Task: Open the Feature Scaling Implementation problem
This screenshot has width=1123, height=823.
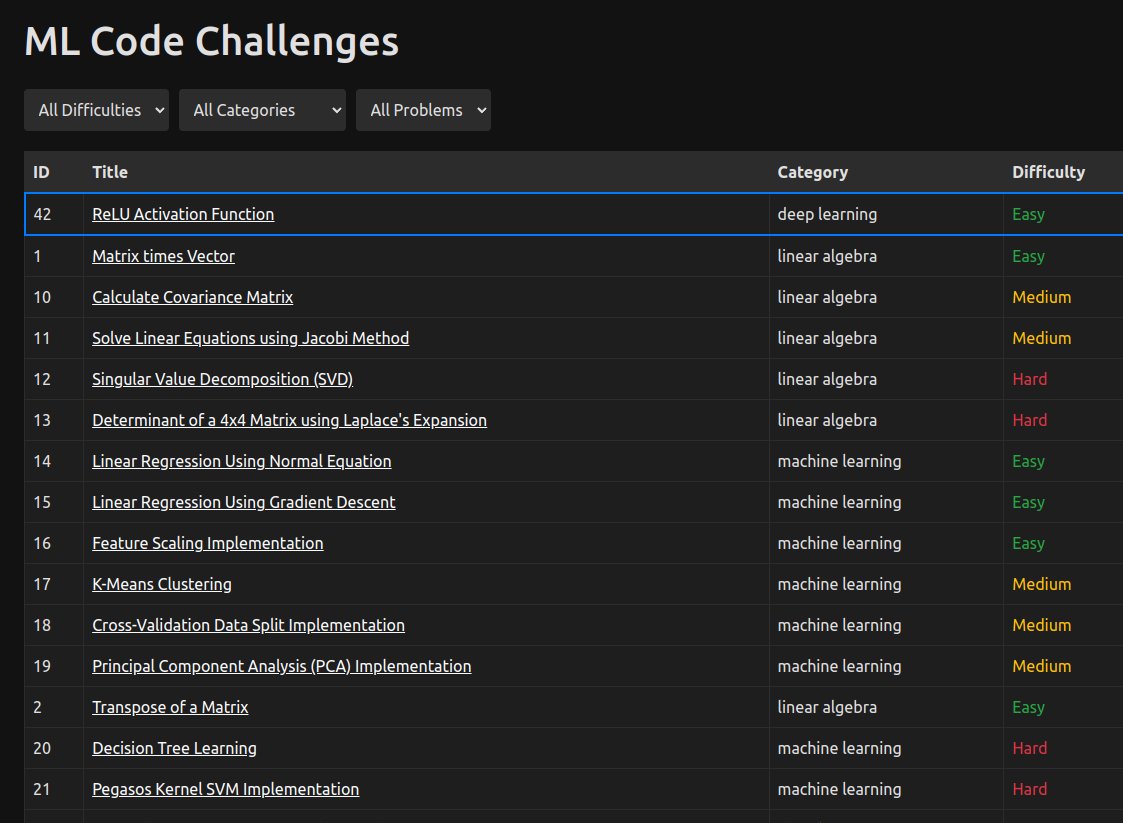Action: pos(207,543)
